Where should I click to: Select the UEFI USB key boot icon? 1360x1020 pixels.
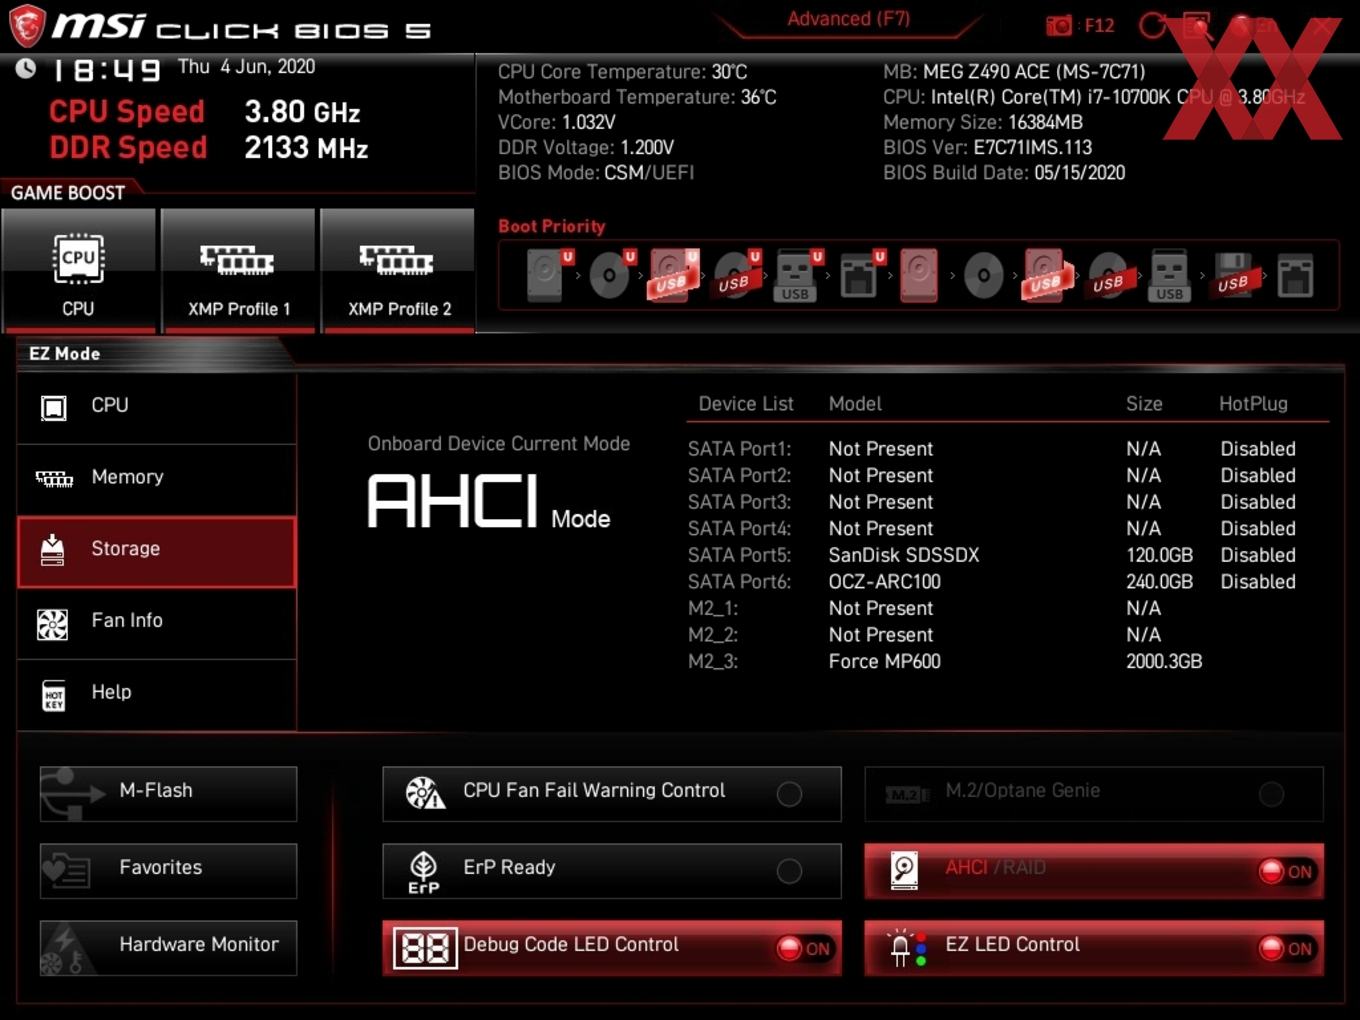click(x=797, y=275)
